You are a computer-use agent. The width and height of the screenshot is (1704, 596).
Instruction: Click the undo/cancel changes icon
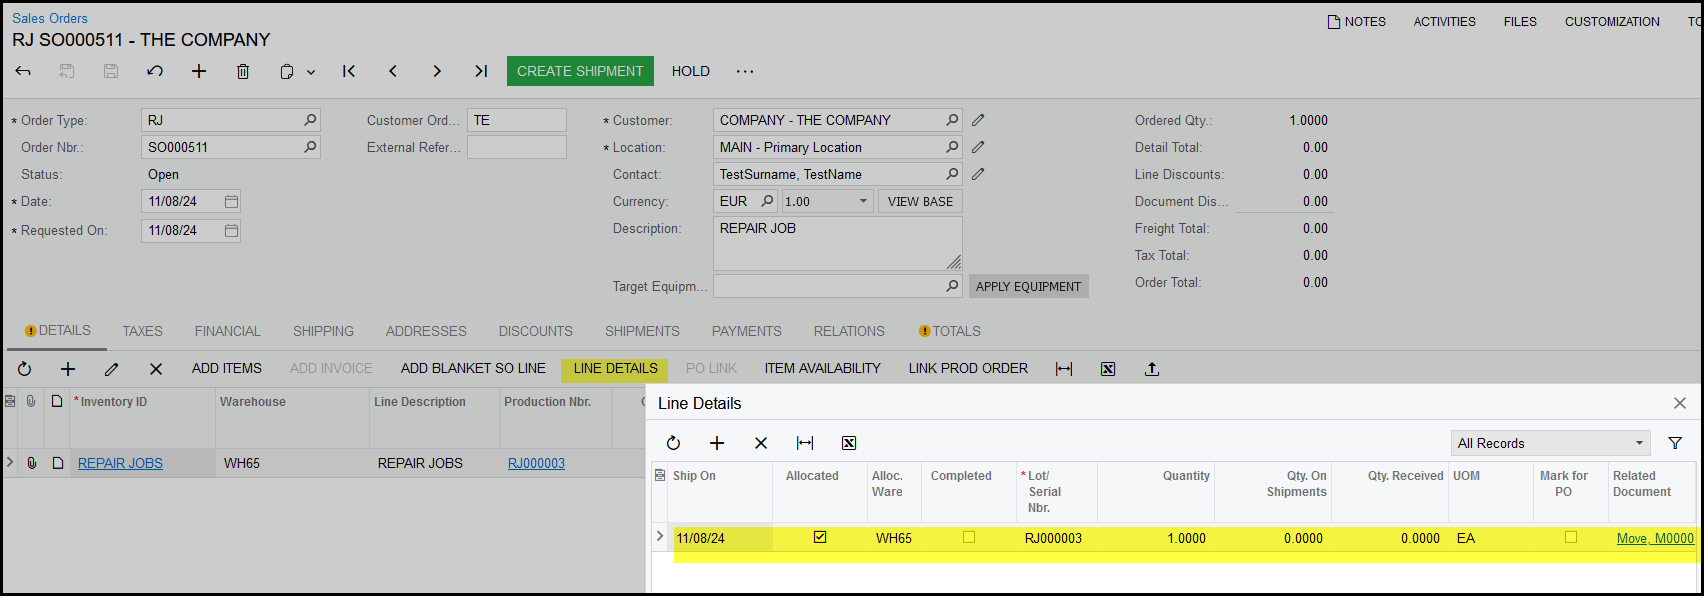155,71
